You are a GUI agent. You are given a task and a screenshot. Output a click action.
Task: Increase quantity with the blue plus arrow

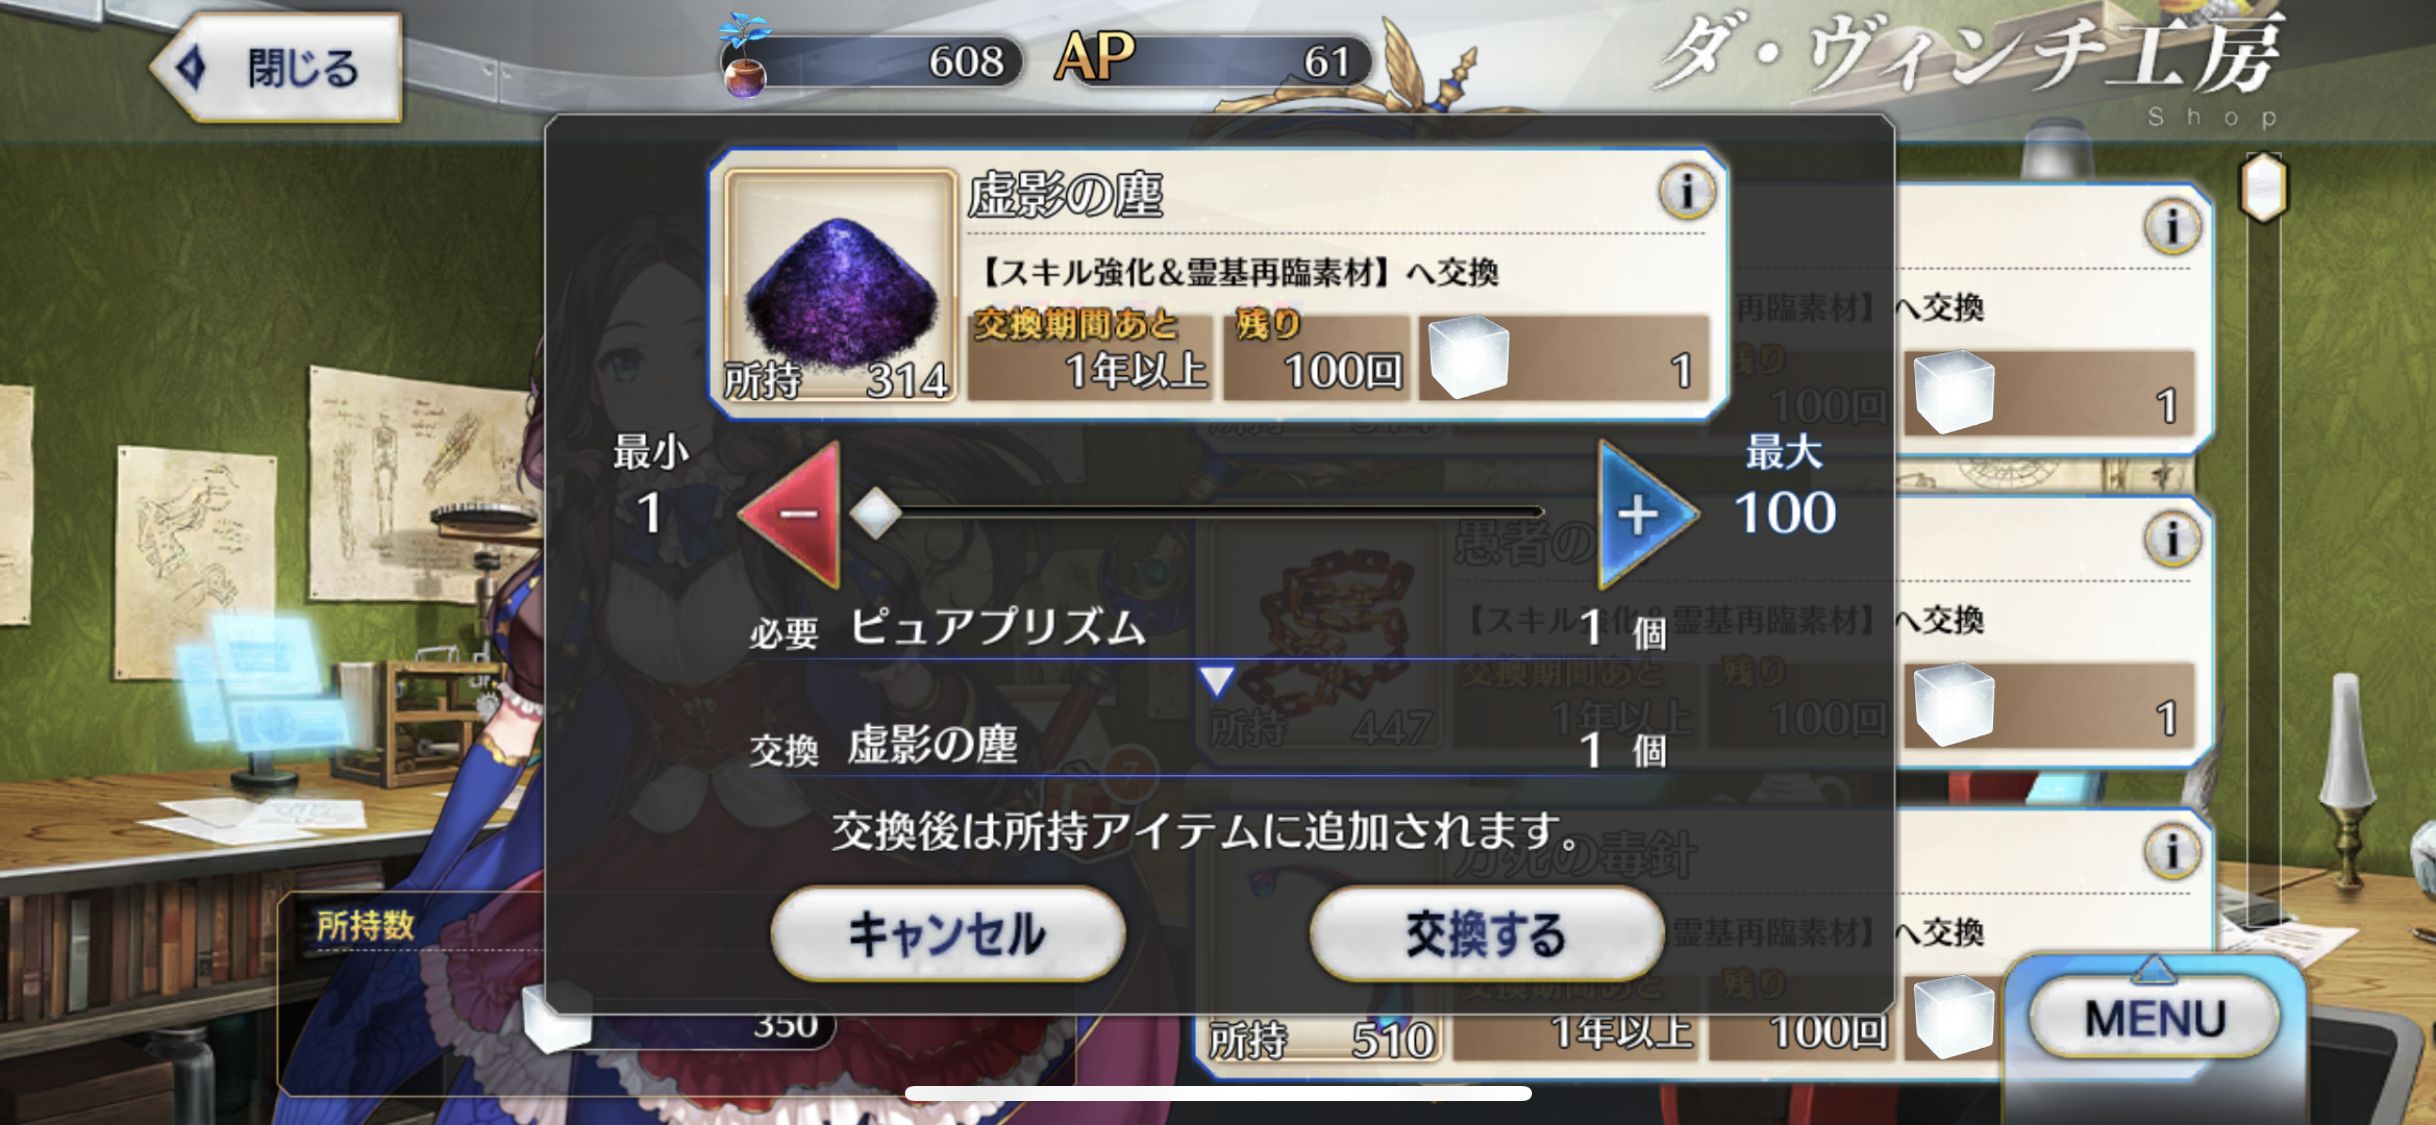[x=1646, y=514]
